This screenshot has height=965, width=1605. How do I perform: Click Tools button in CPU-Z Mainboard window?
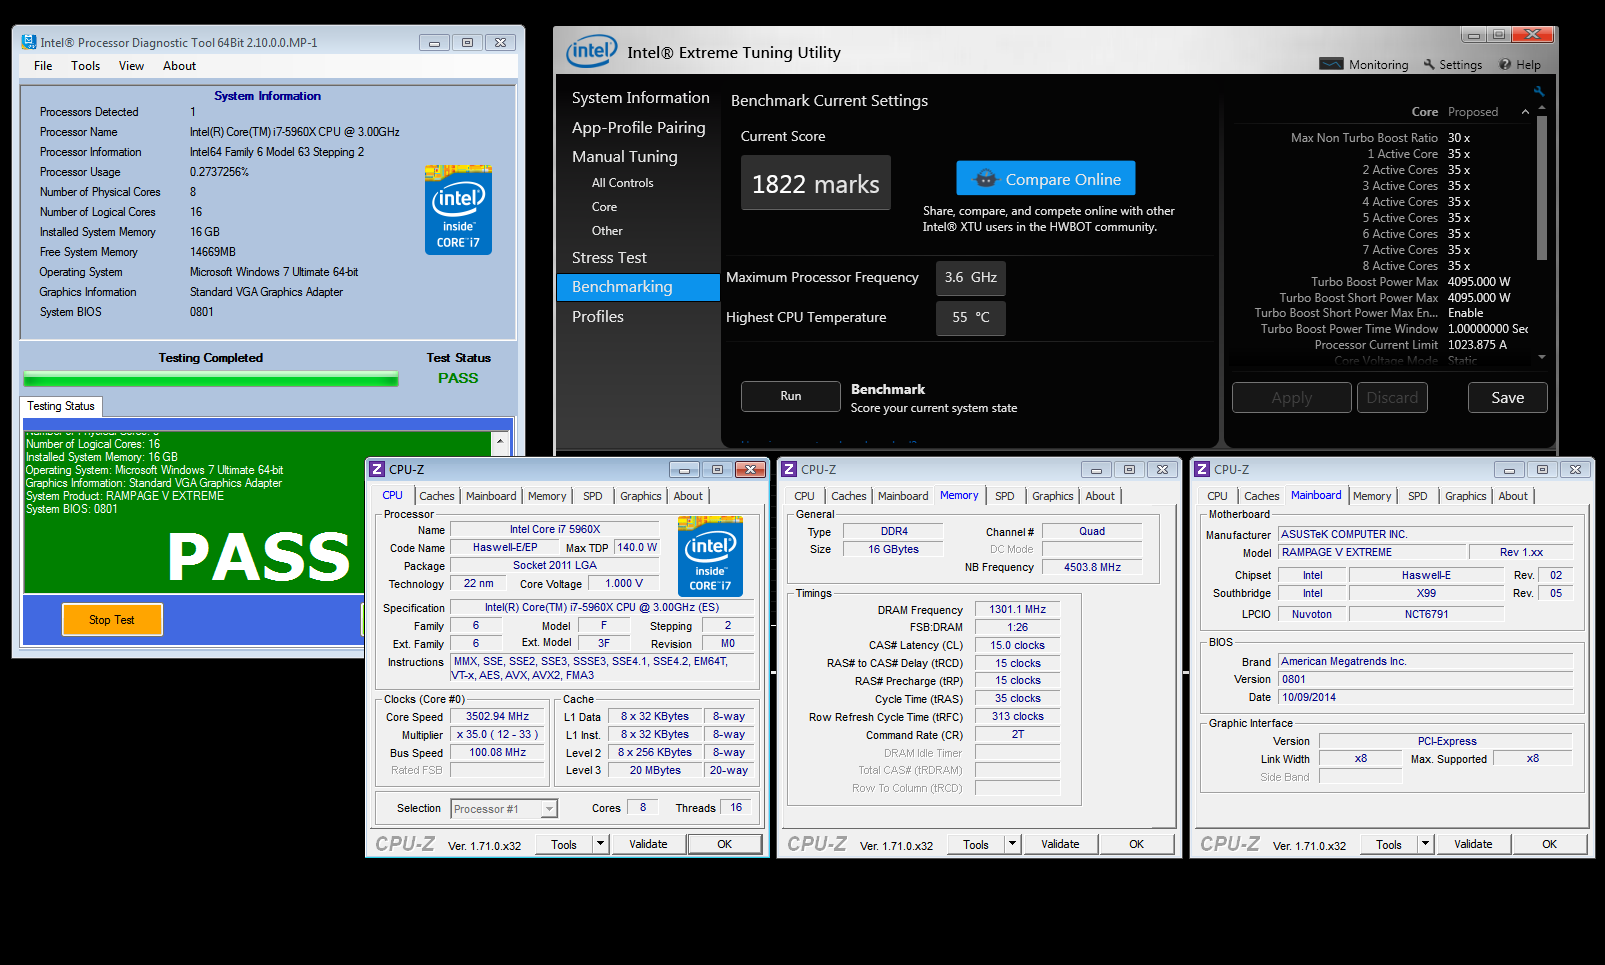1389,844
